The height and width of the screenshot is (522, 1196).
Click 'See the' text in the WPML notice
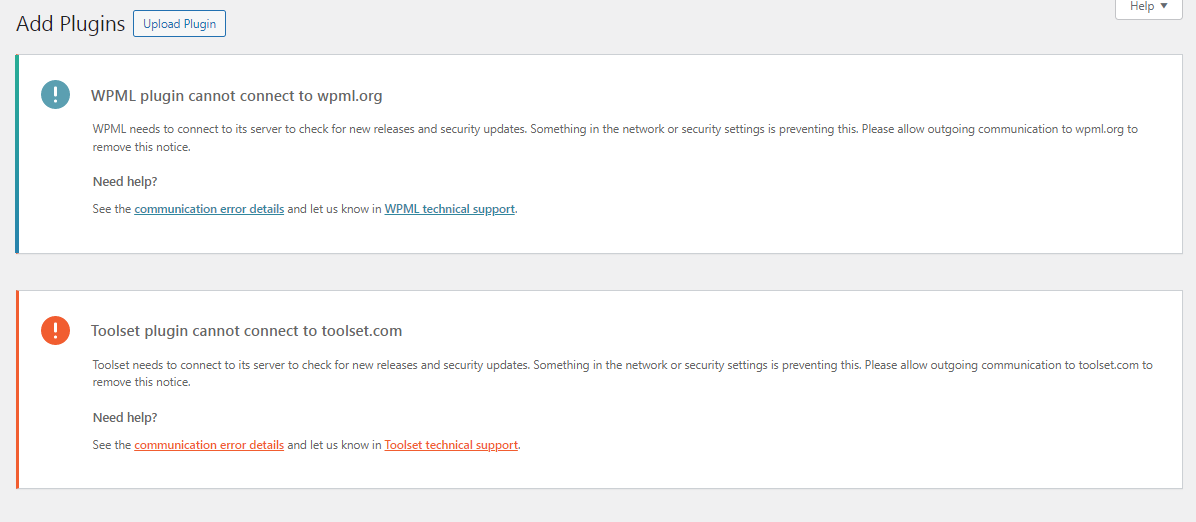112,208
